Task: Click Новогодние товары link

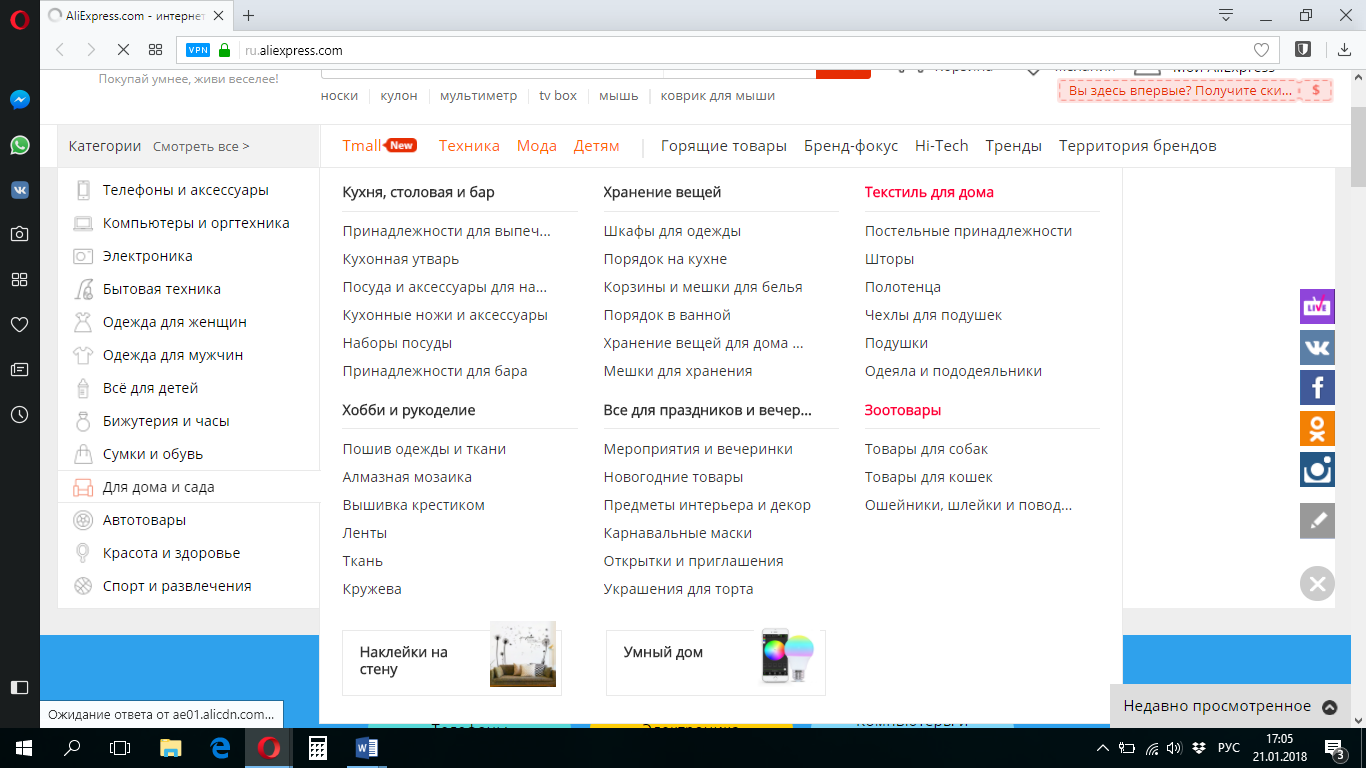Action: pyautogui.click(x=674, y=477)
